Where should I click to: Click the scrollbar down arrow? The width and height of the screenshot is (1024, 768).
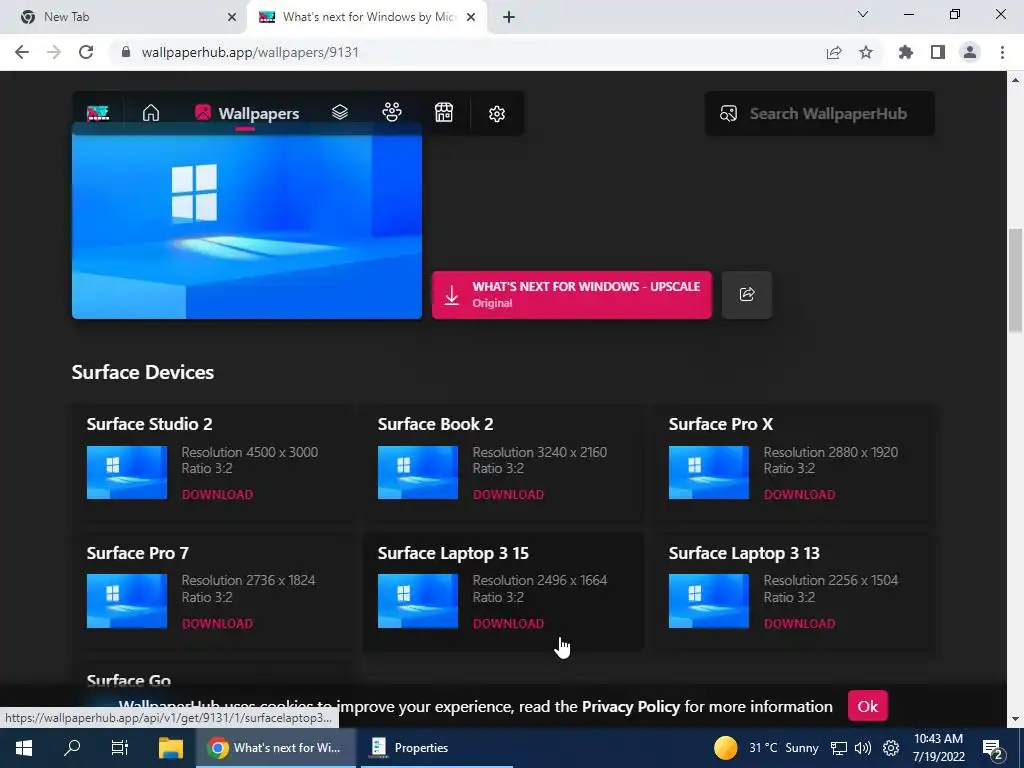tap(1015, 719)
